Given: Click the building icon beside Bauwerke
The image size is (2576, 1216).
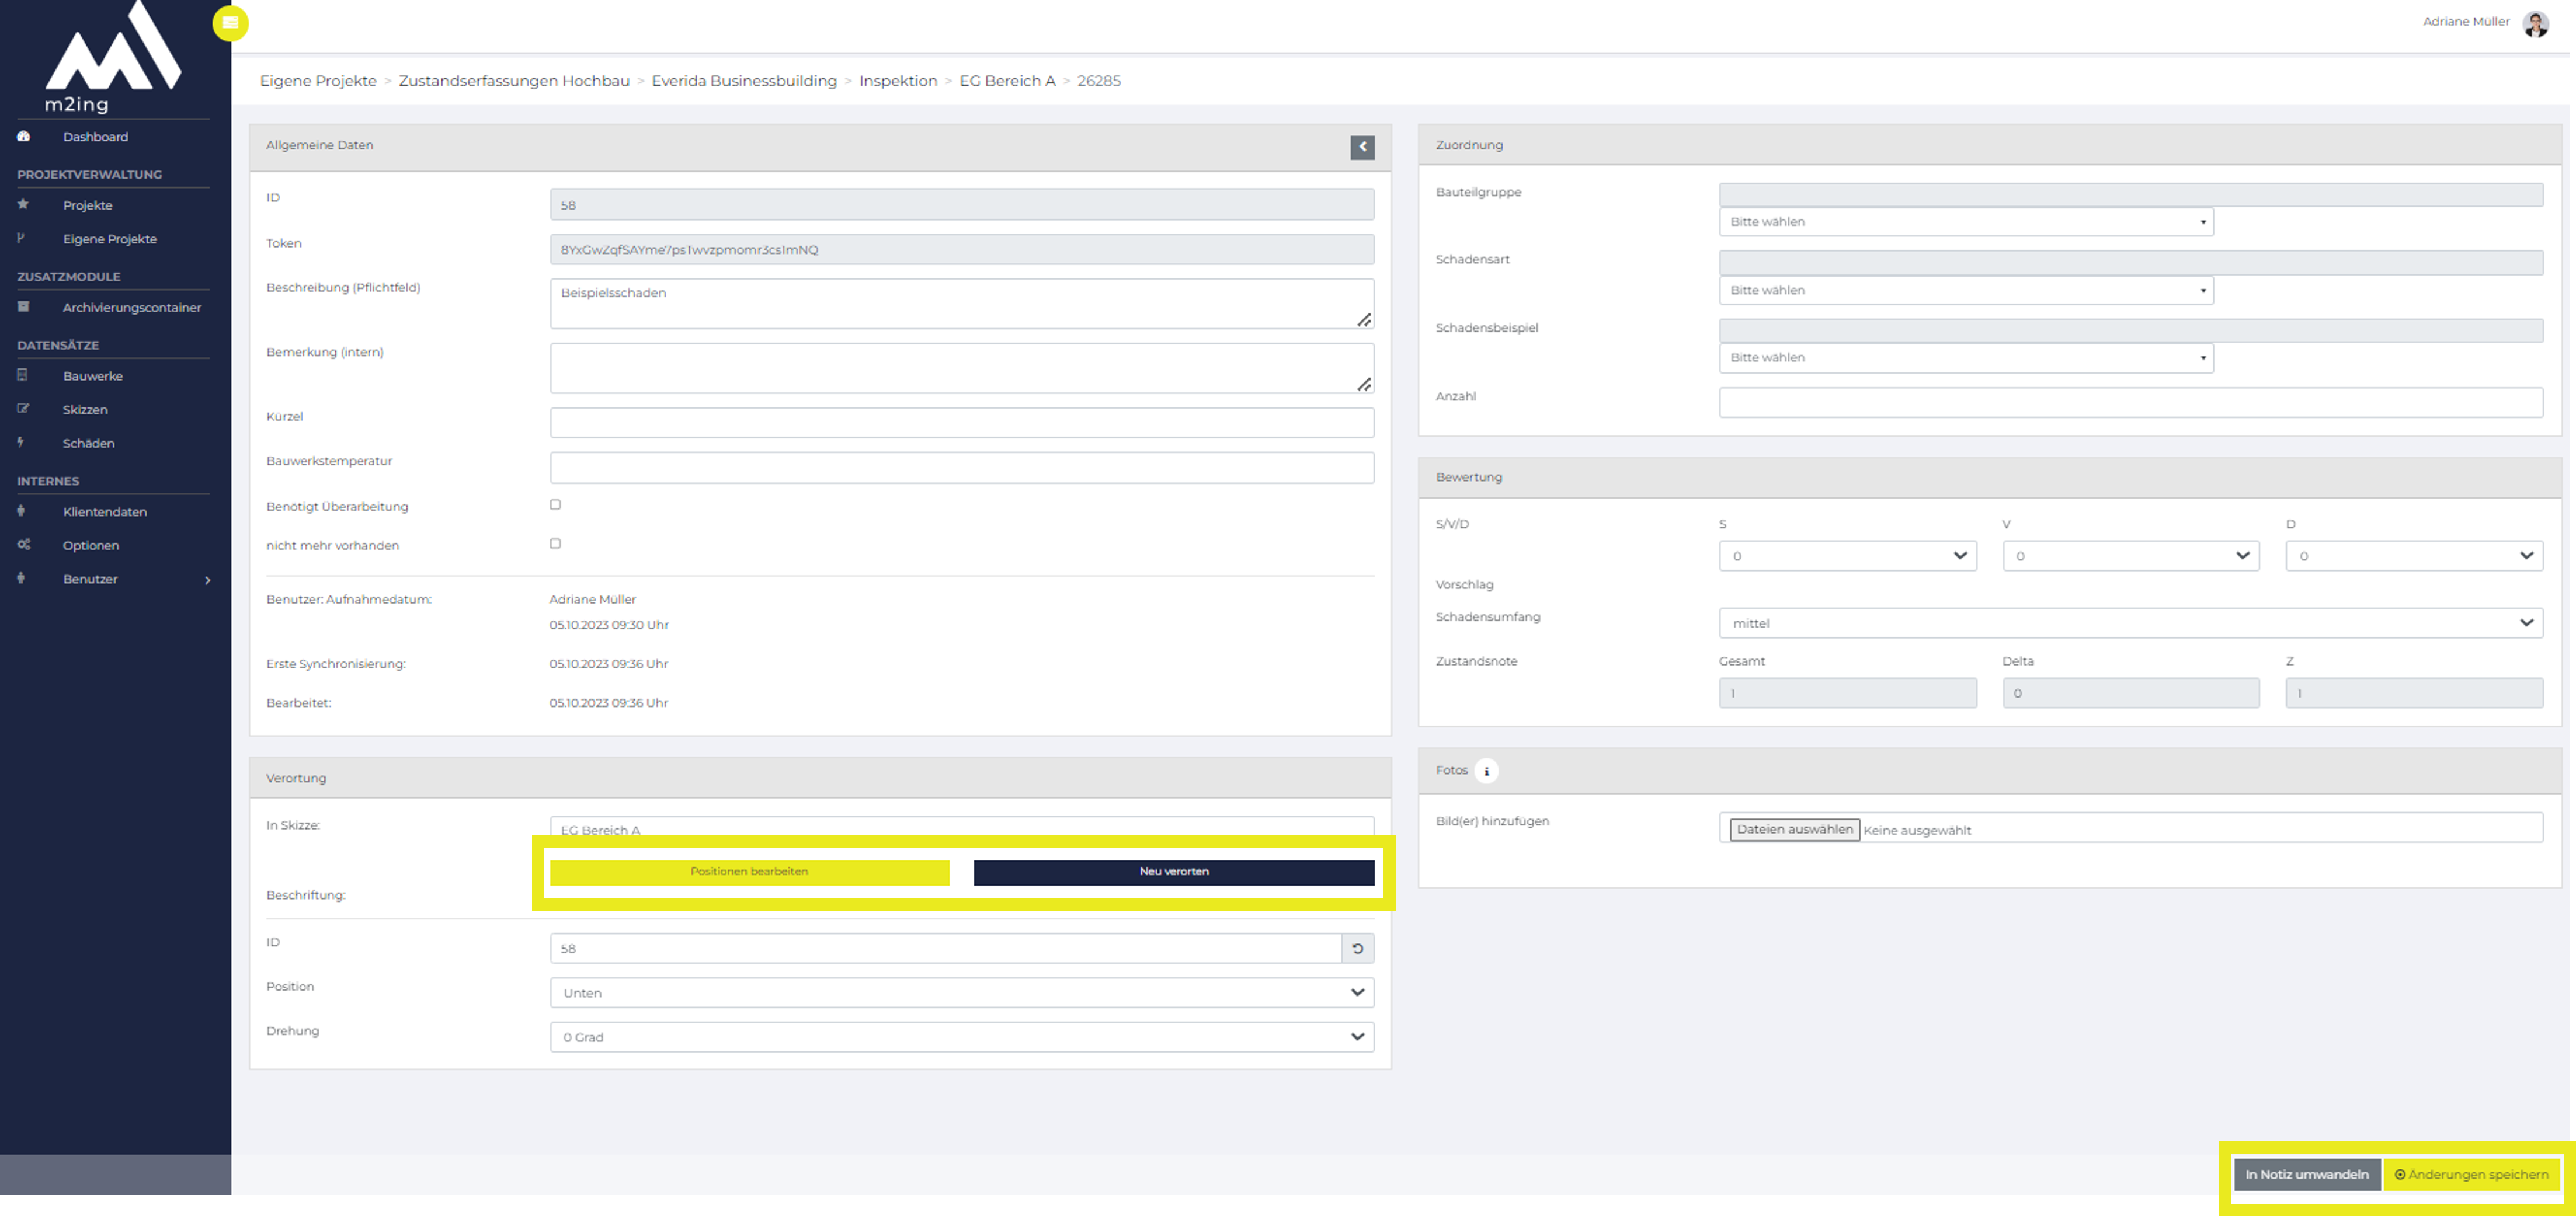Looking at the screenshot, I should point(22,376).
